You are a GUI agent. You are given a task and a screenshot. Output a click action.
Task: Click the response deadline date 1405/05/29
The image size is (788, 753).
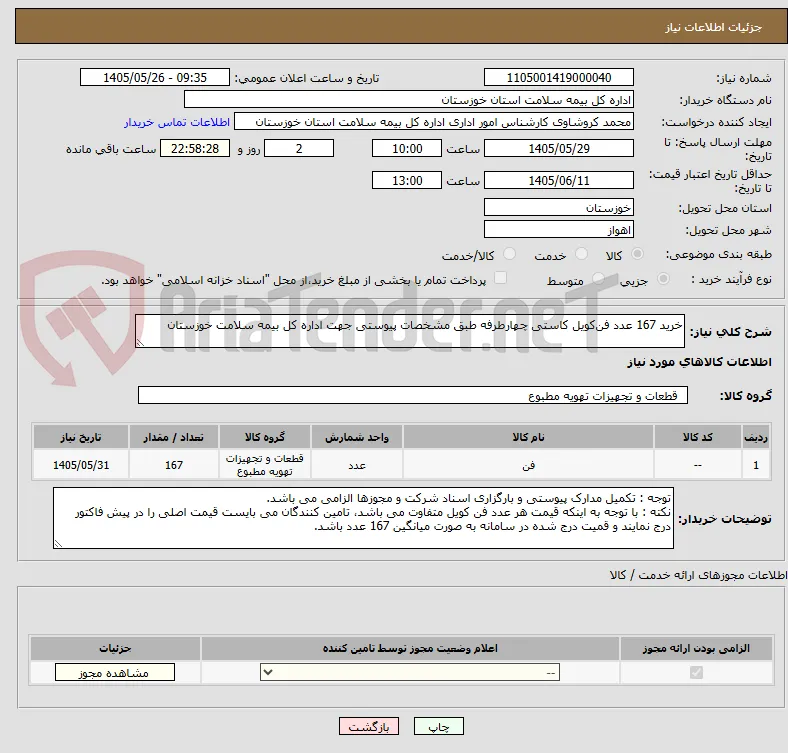[x=558, y=149]
